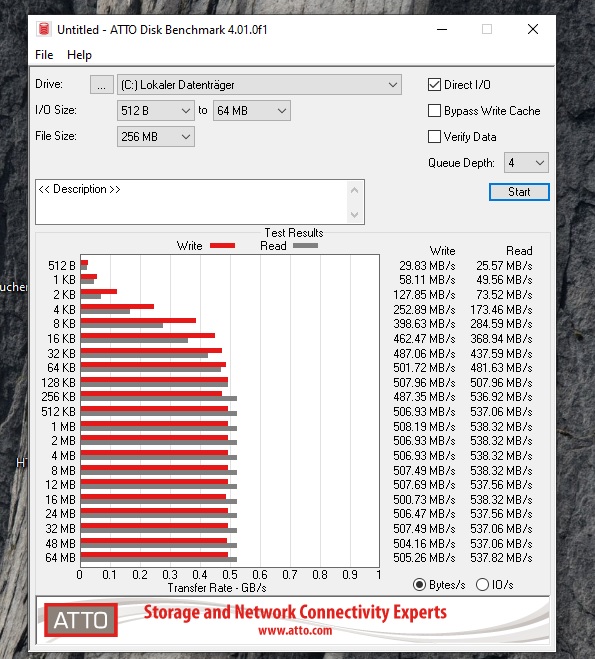Click the Test Results heading
Image resolution: width=595 pixels, height=659 pixels.
click(294, 233)
